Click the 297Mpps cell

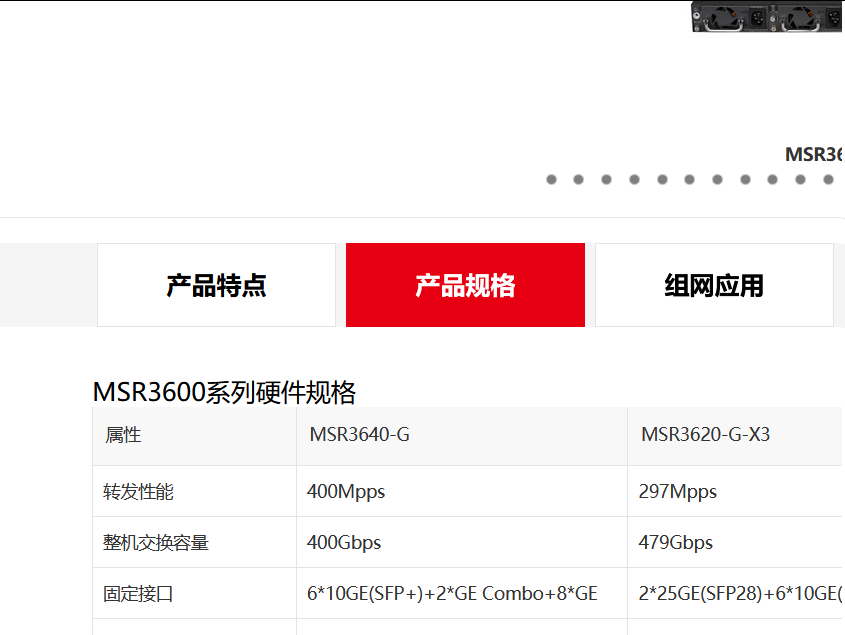[x=736, y=491]
